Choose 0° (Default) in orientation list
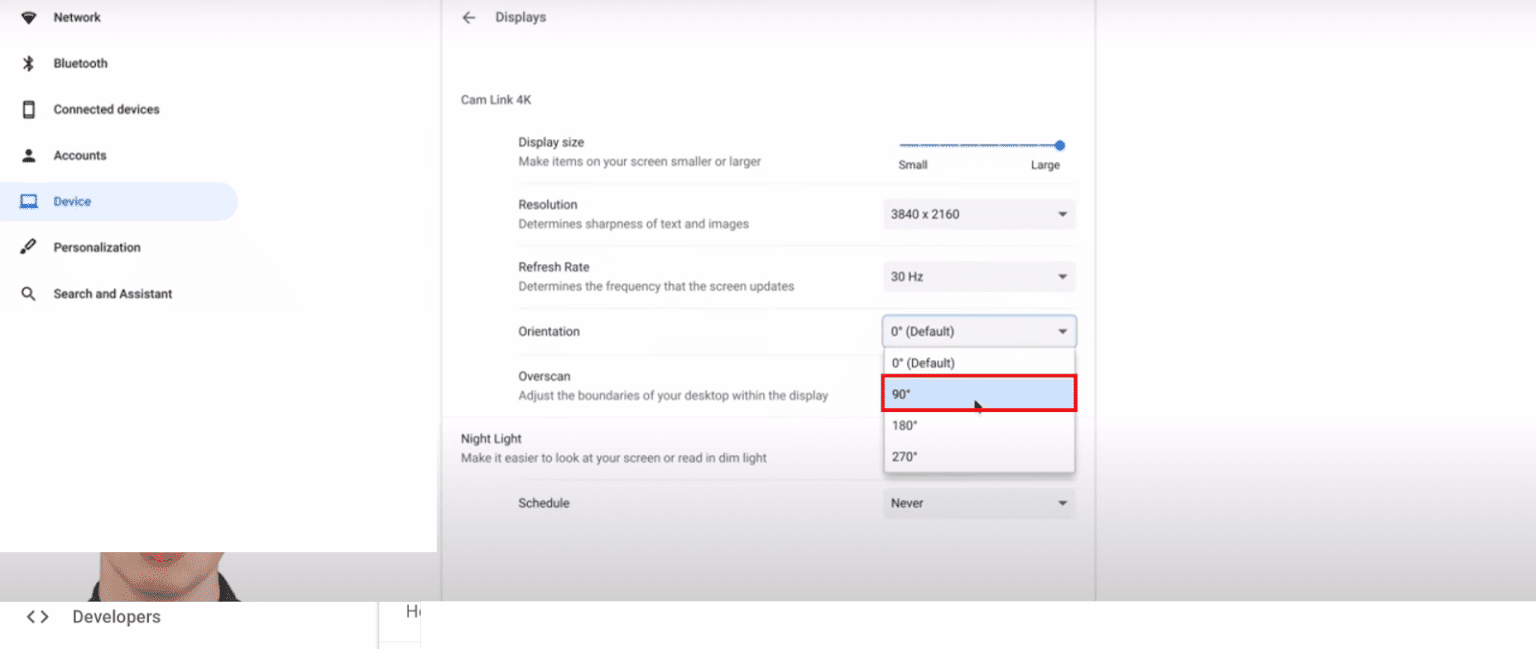 pyautogui.click(x=979, y=363)
